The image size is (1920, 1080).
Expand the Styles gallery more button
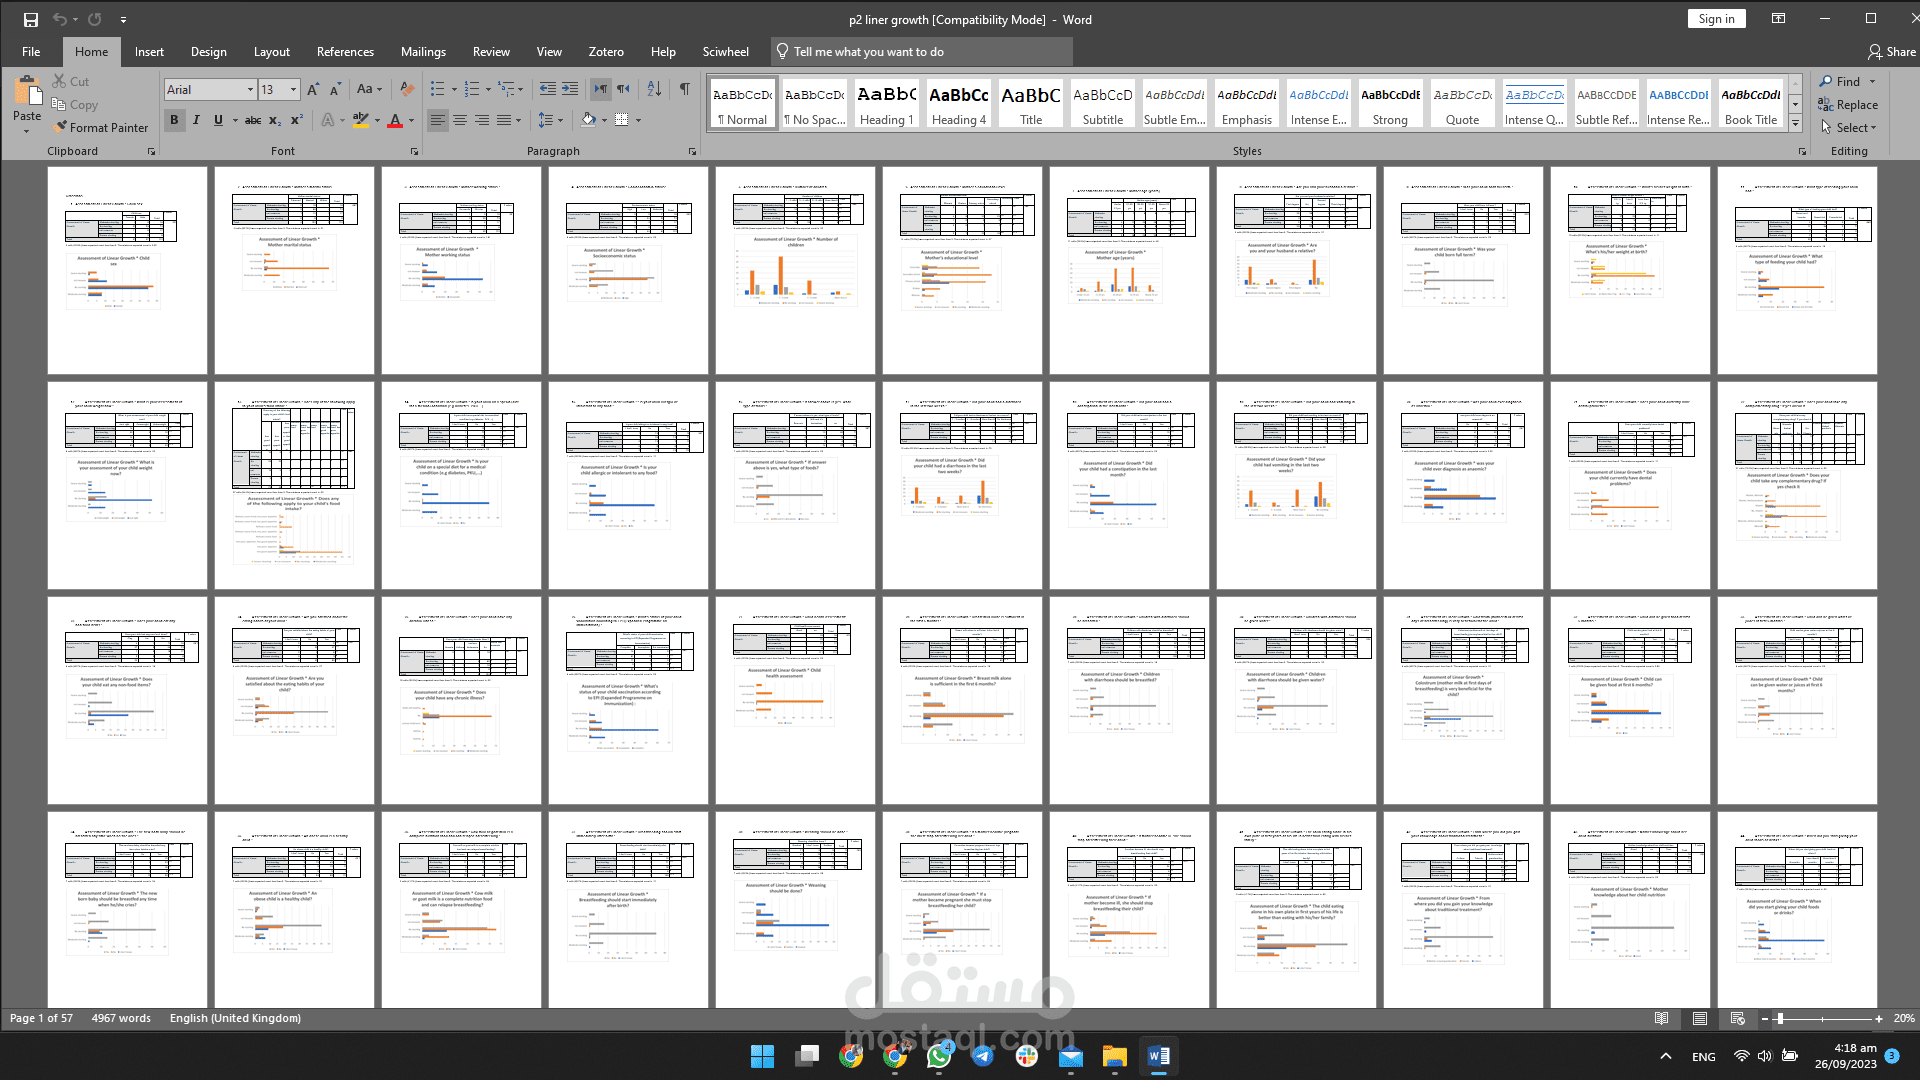tap(1795, 124)
